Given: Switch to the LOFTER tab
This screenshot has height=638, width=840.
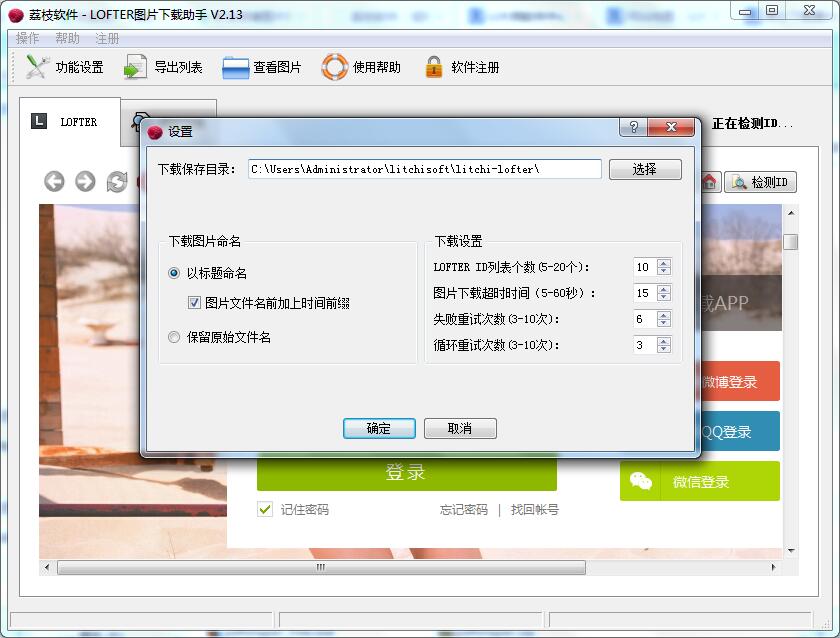Looking at the screenshot, I should (x=70, y=122).
